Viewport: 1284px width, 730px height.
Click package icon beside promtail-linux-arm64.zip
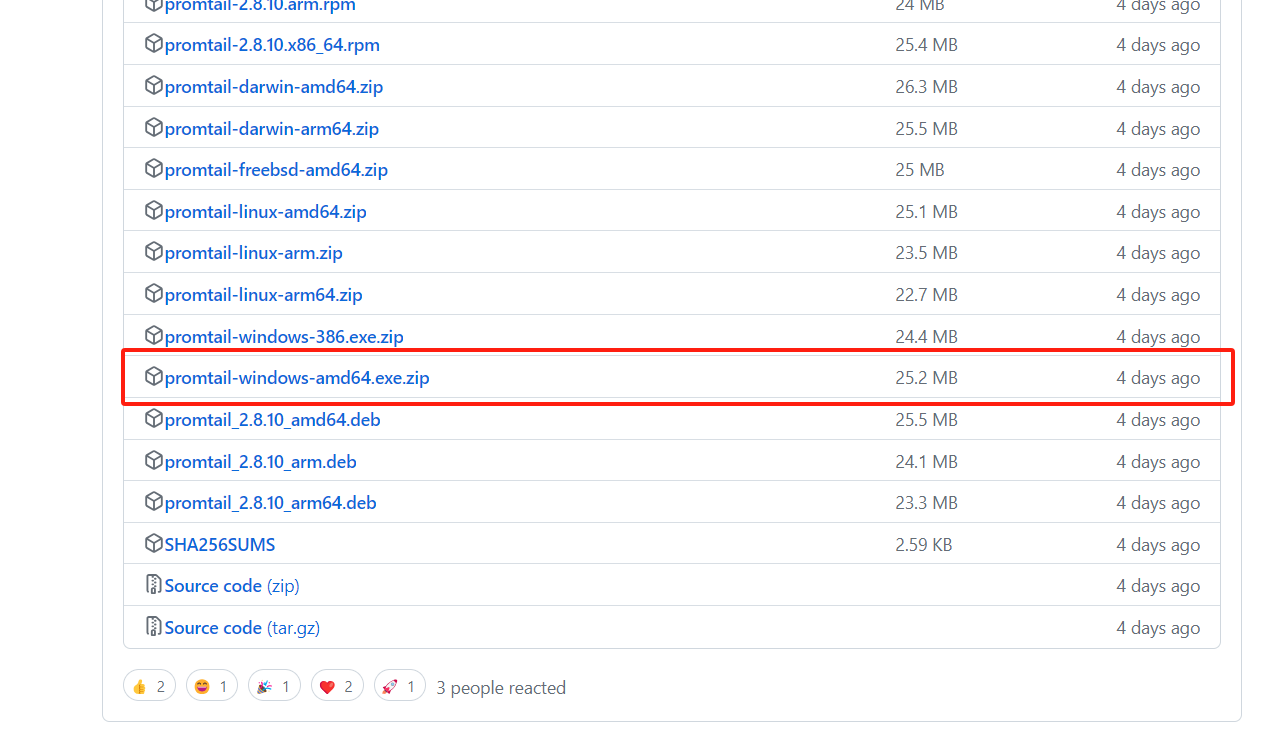153,294
